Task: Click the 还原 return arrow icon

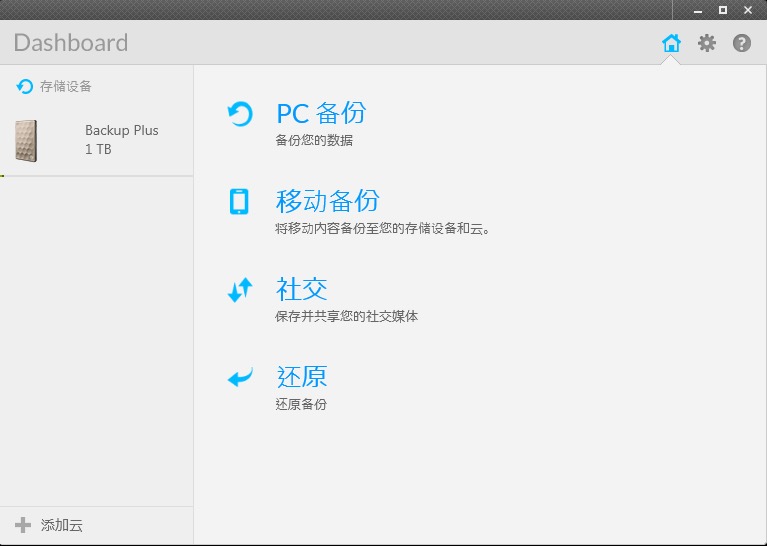Action: 240,378
